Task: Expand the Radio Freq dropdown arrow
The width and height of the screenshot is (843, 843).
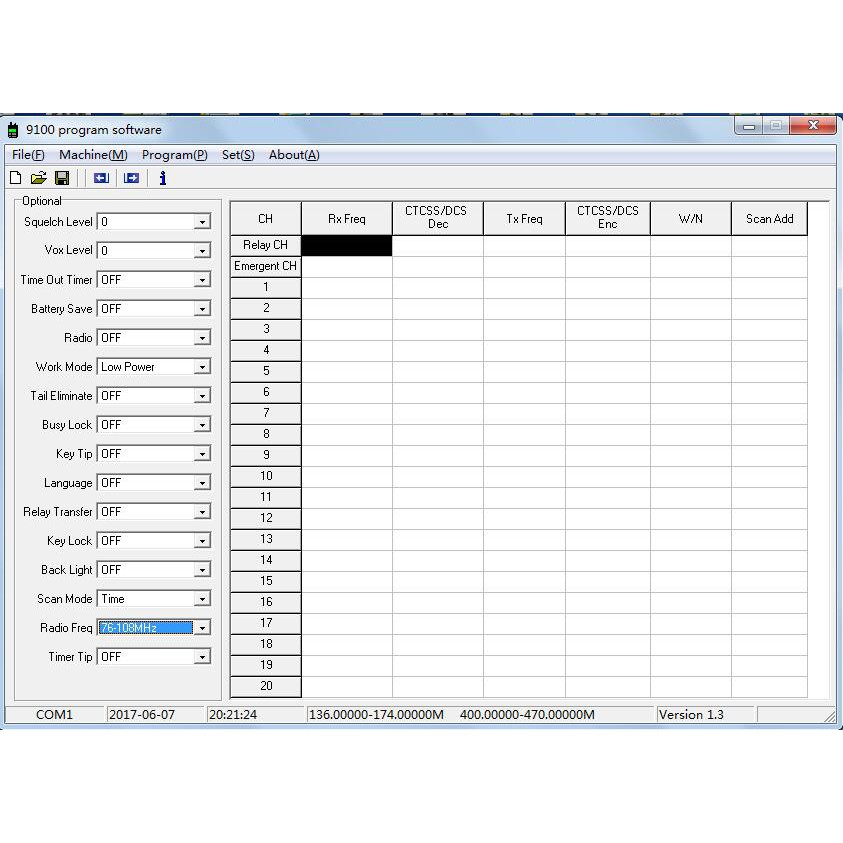Action: 202,628
